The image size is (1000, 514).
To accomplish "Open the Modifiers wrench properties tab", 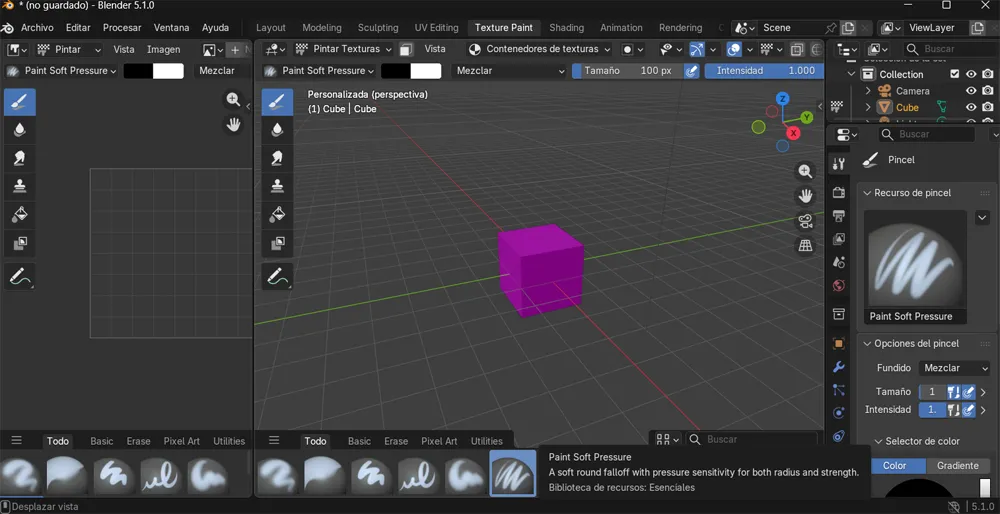I will 839,367.
